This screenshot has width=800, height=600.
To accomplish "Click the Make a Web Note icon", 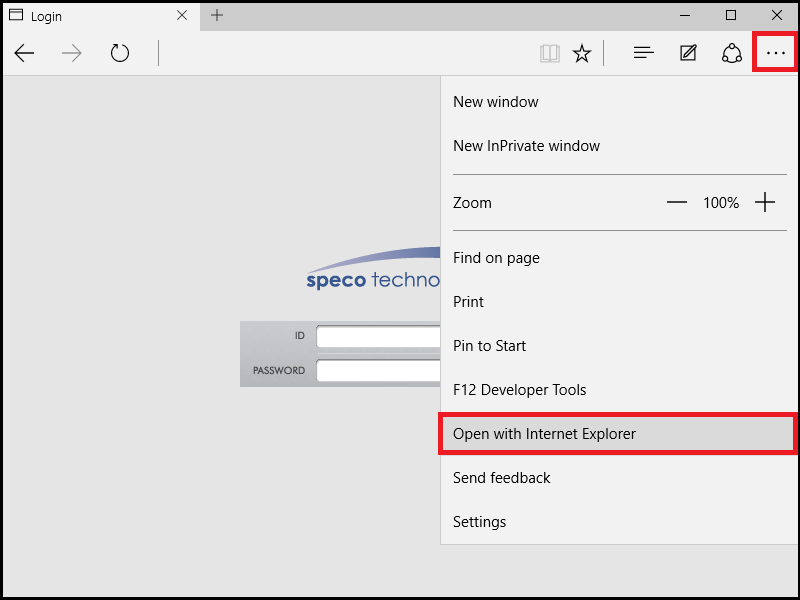I will tap(688, 53).
